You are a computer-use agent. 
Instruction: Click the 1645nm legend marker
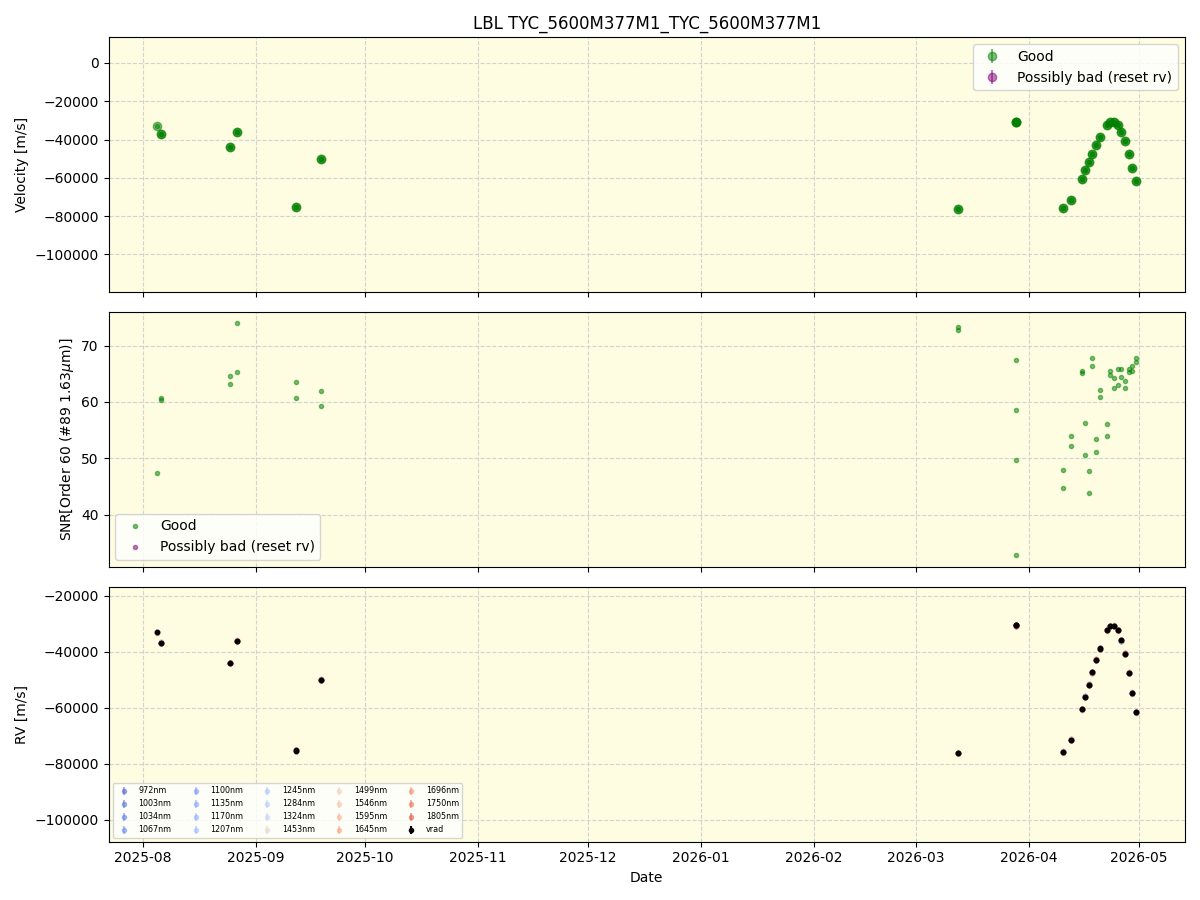pos(339,830)
